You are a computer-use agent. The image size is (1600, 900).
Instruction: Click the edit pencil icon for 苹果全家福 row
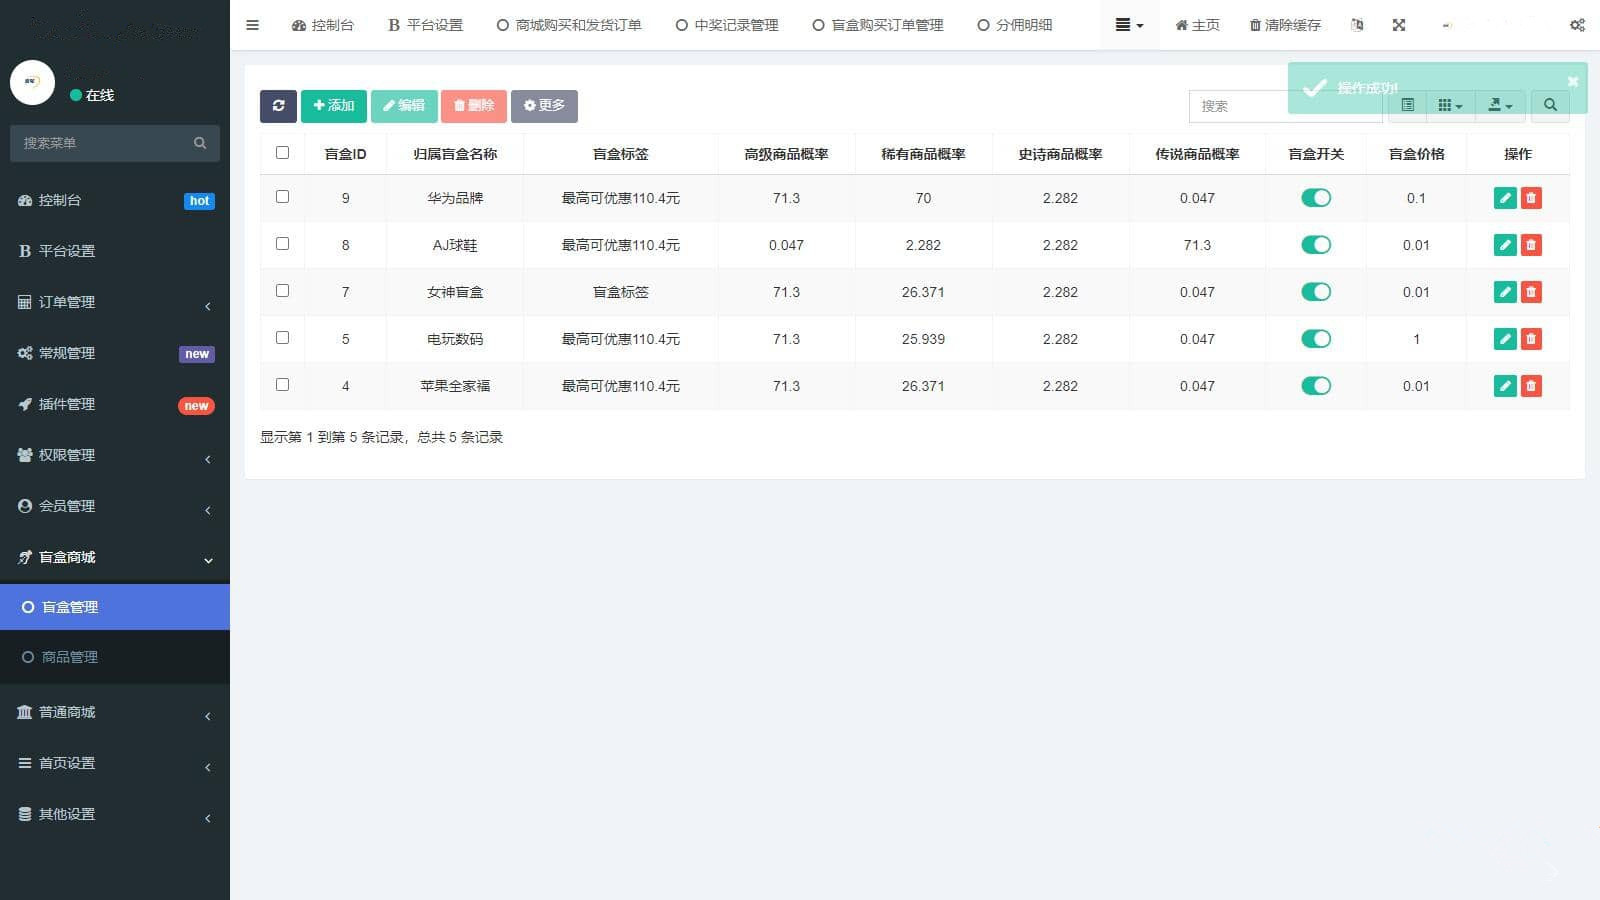(1505, 386)
